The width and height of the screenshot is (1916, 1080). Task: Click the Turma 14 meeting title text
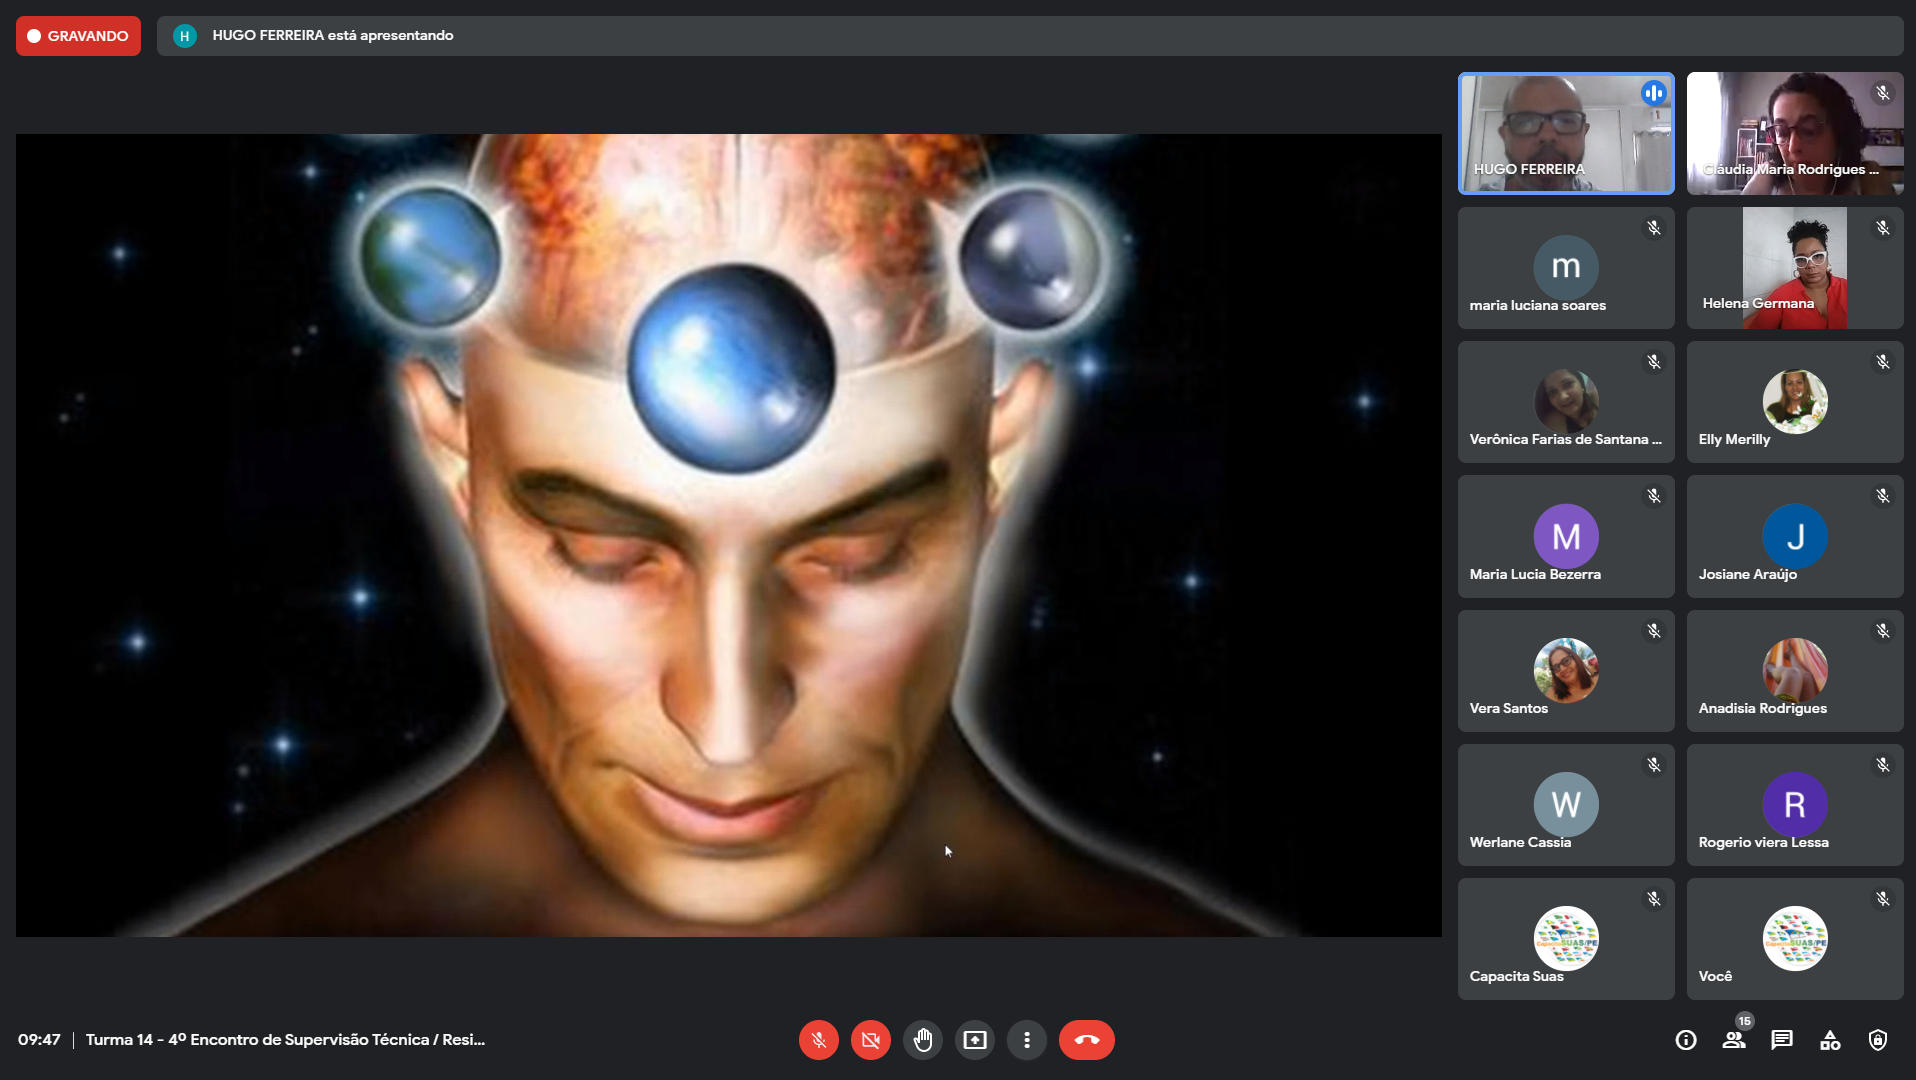coord(285,1040)
